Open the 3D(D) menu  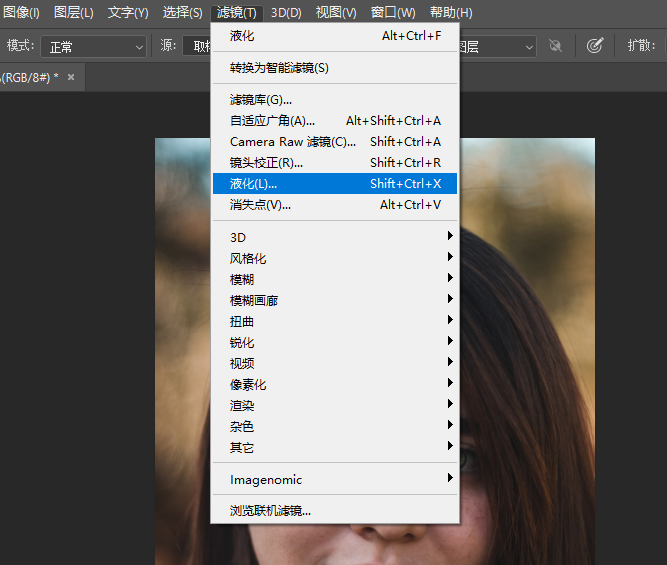(286, 13)
